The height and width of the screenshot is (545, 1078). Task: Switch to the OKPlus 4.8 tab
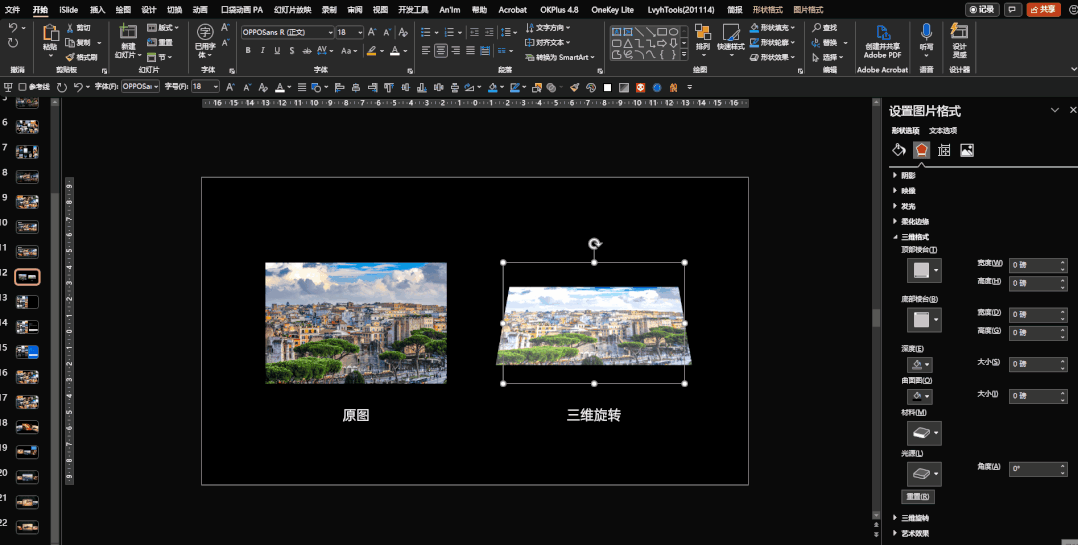[x=559, y=10]
